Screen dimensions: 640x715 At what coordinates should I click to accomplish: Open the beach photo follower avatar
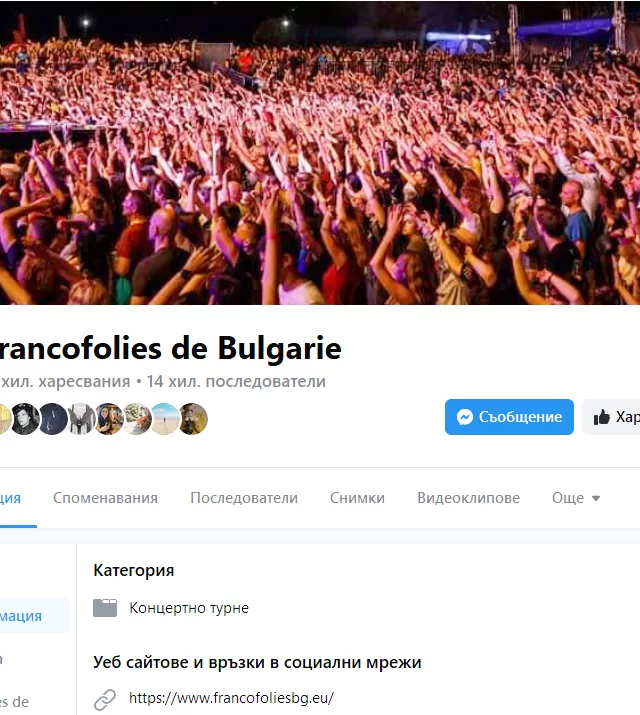pyautogui.click(x=165, y=419)
